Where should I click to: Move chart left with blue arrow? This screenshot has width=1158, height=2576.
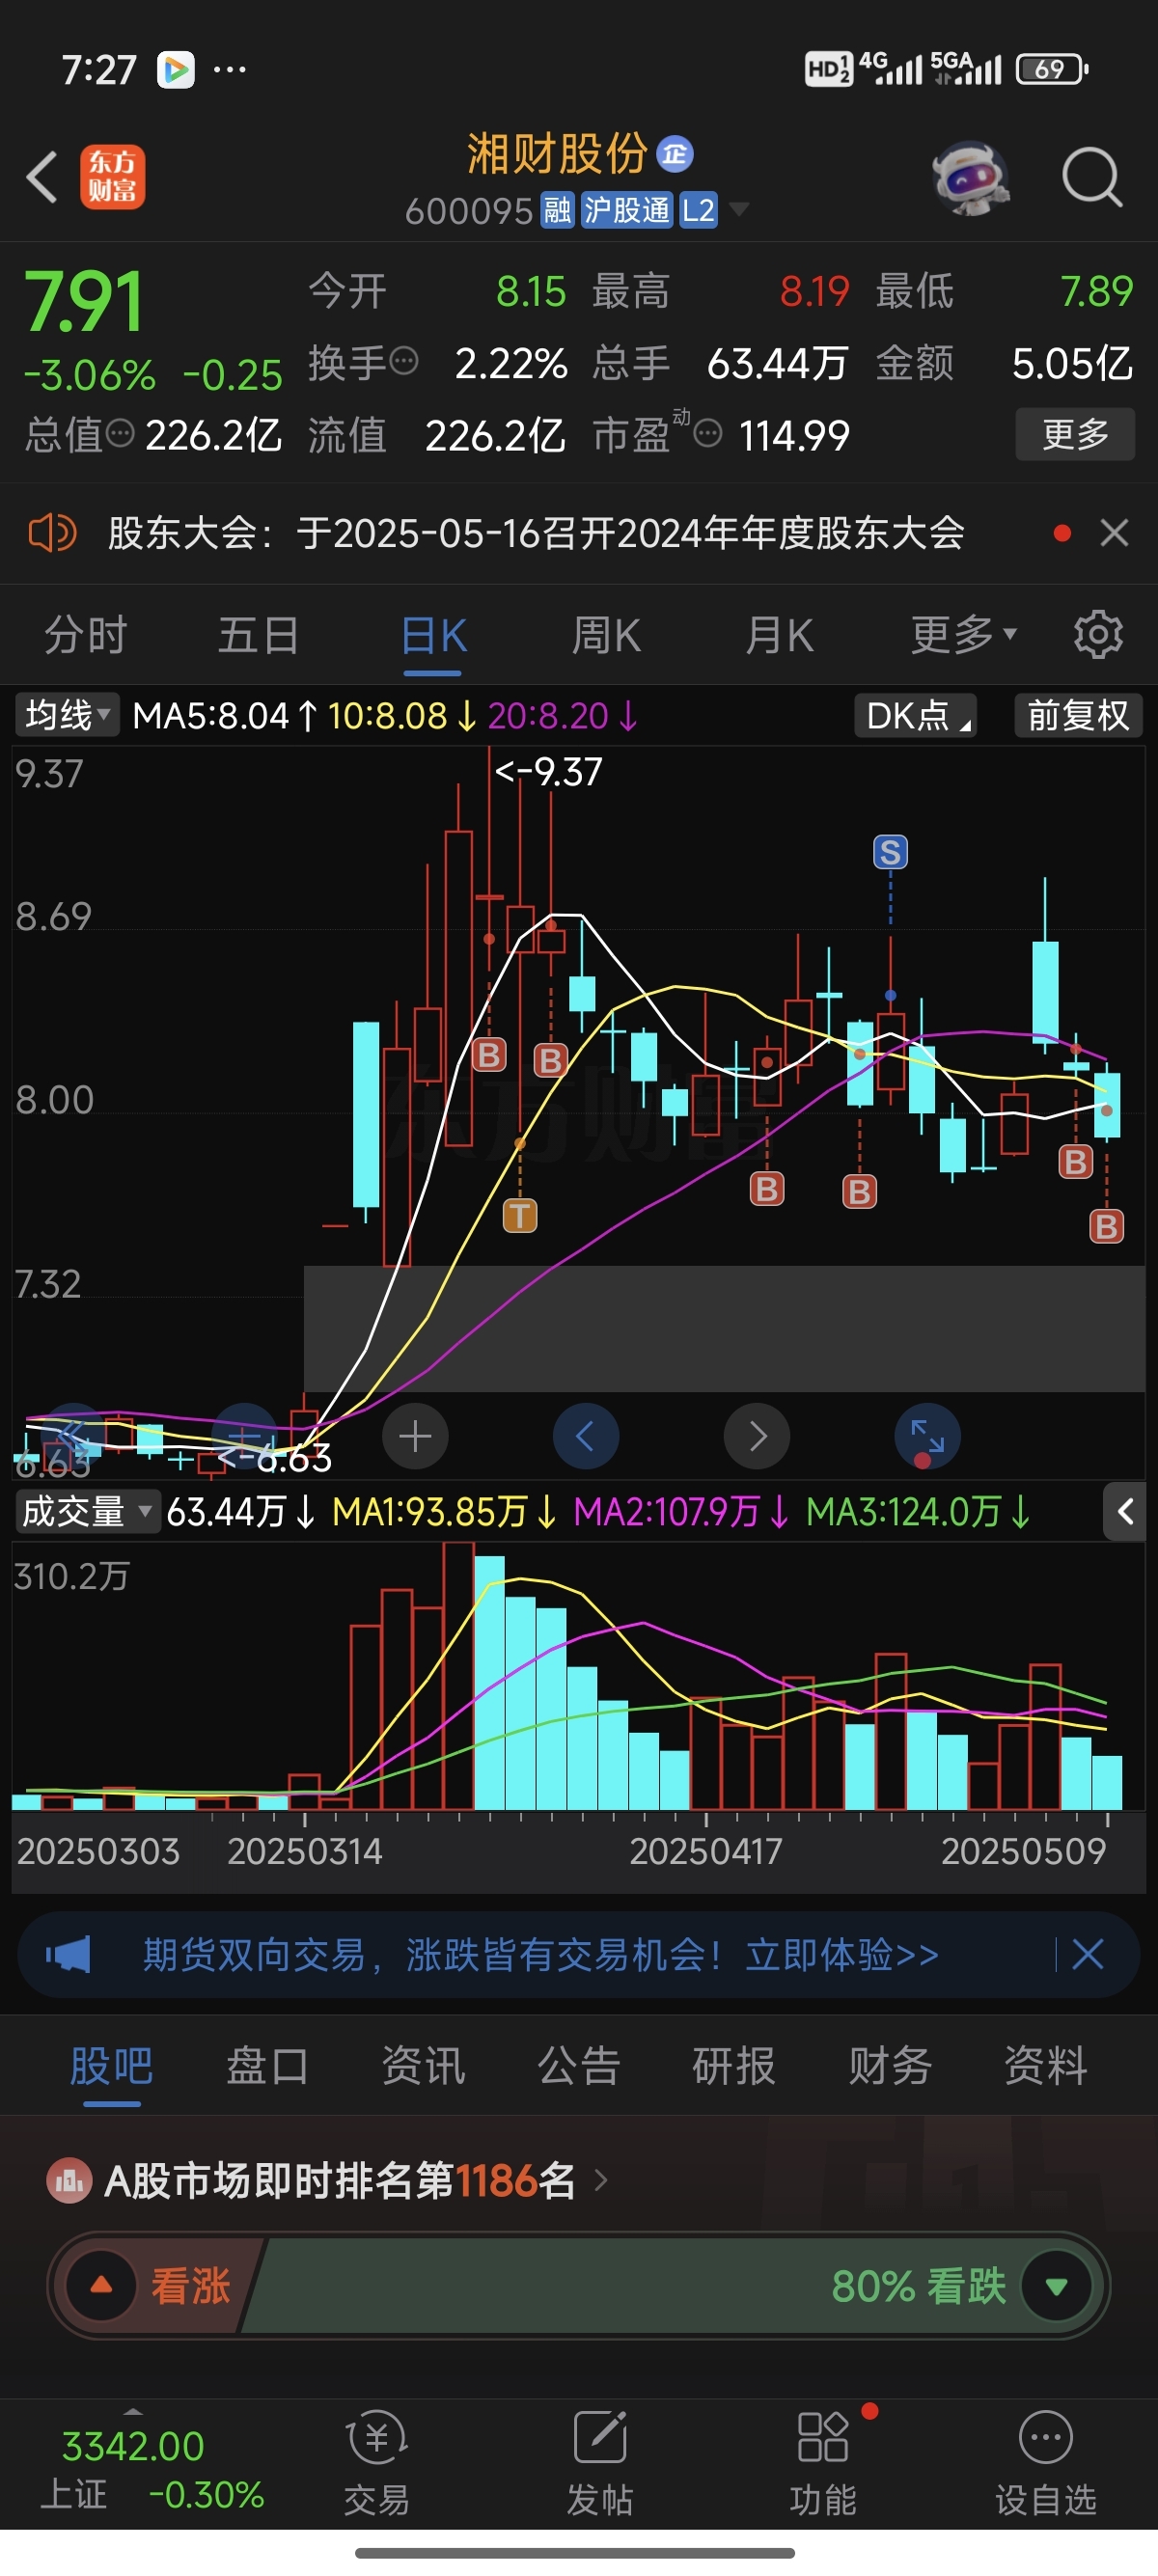click(x=586, y=1437)
